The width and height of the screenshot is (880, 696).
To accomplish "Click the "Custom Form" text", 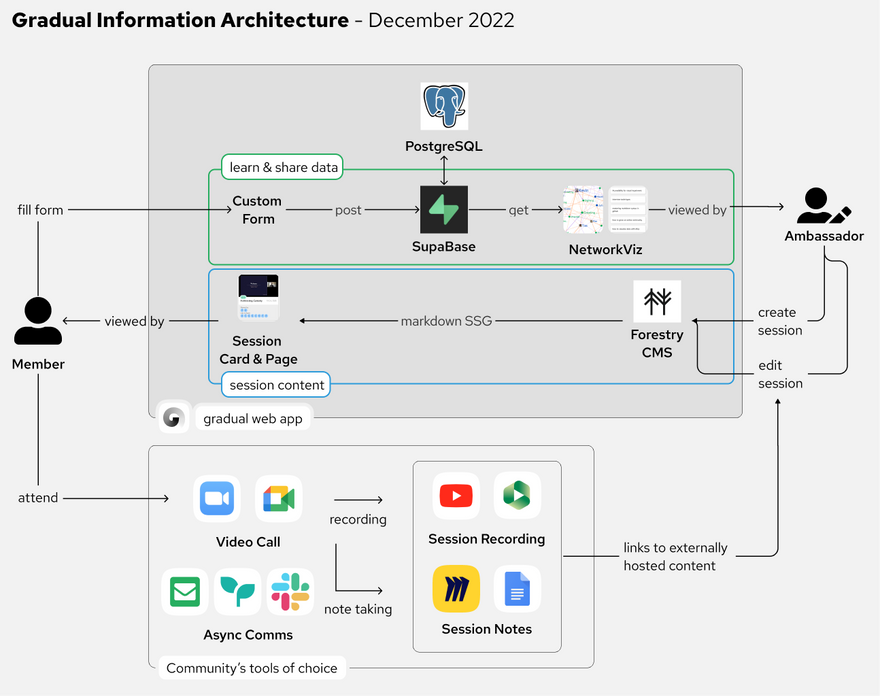I will pos(257,209).
